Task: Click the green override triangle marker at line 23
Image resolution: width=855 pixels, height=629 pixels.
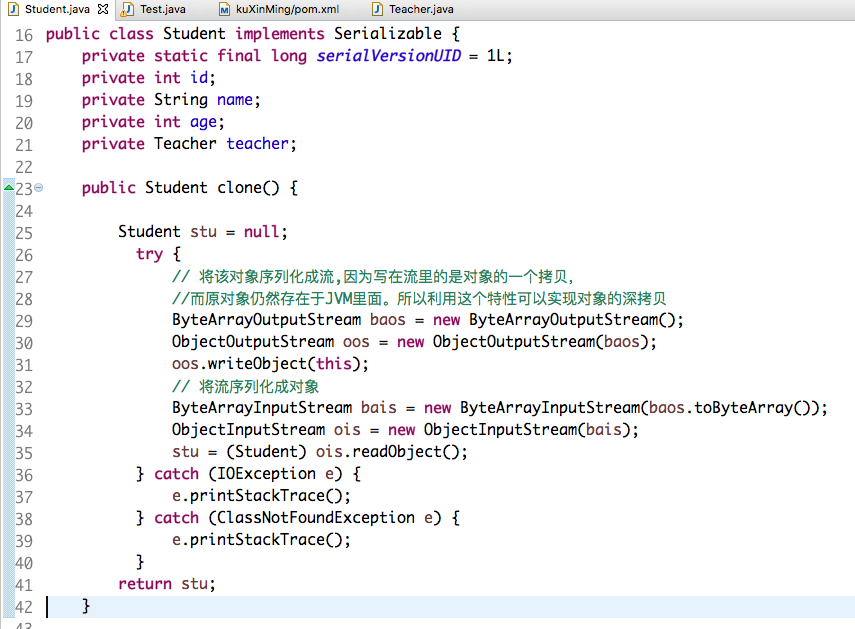Action: click(8, 187)
